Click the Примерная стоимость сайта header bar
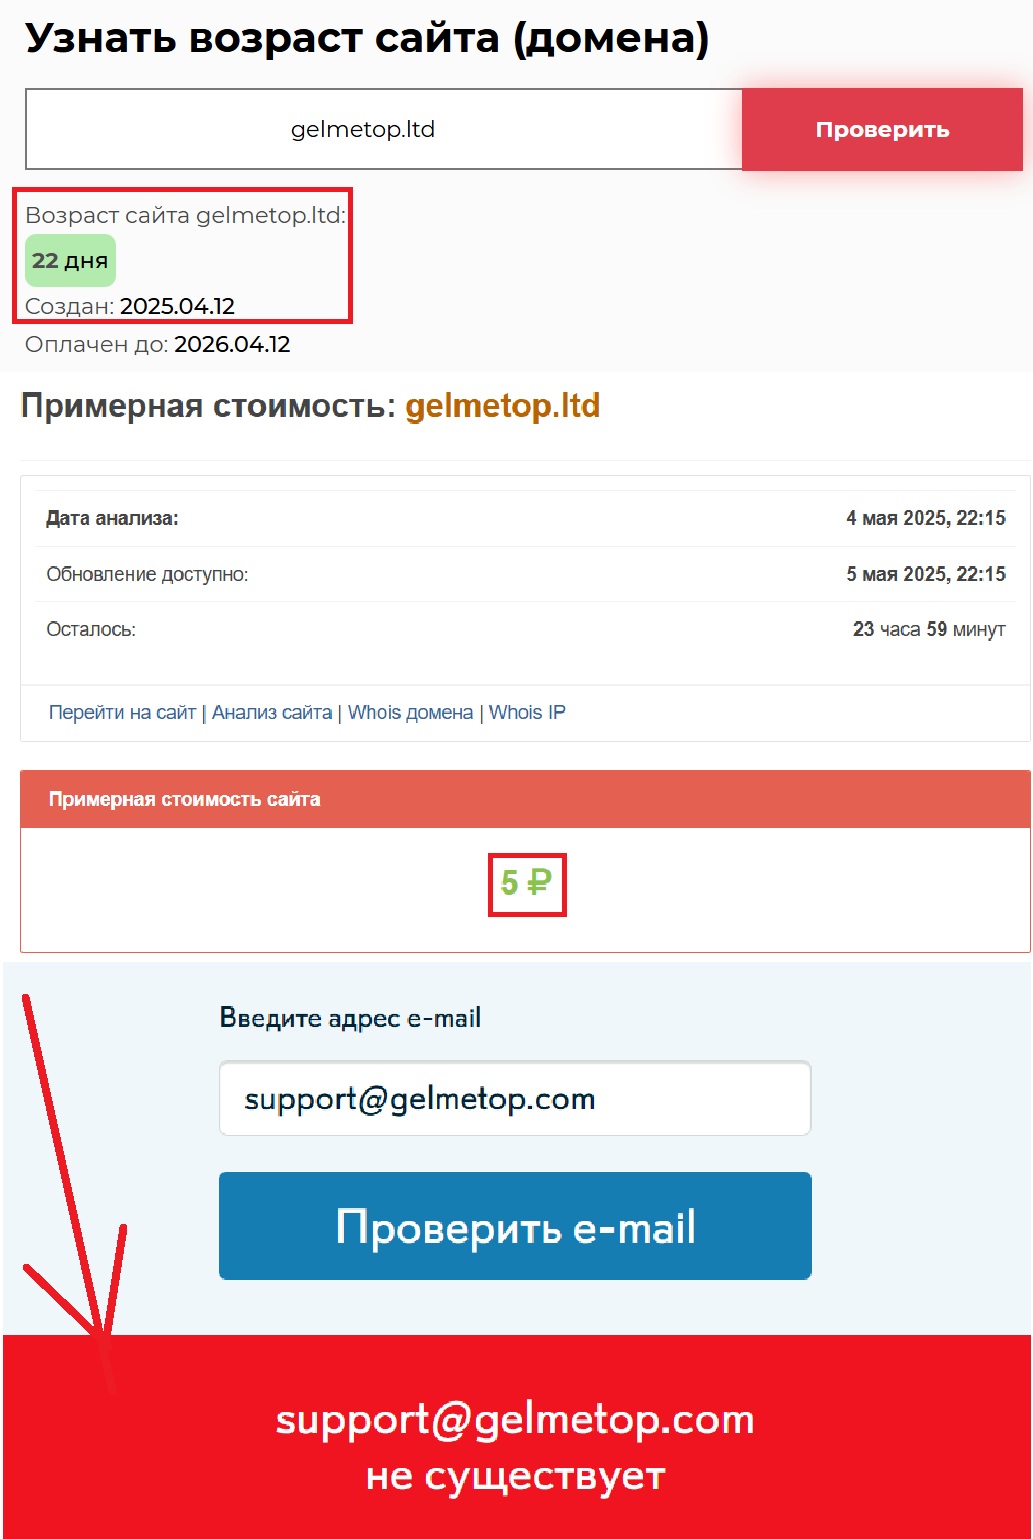 [525, 799]
